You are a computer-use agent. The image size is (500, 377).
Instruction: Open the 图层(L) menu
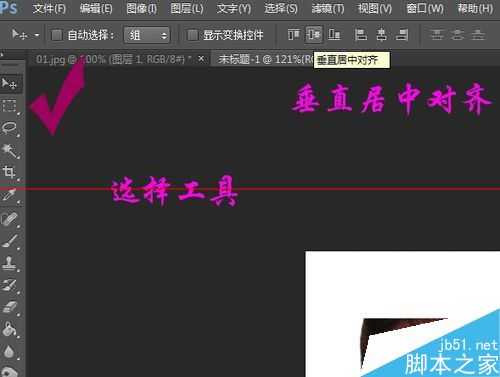click(187, 8)
